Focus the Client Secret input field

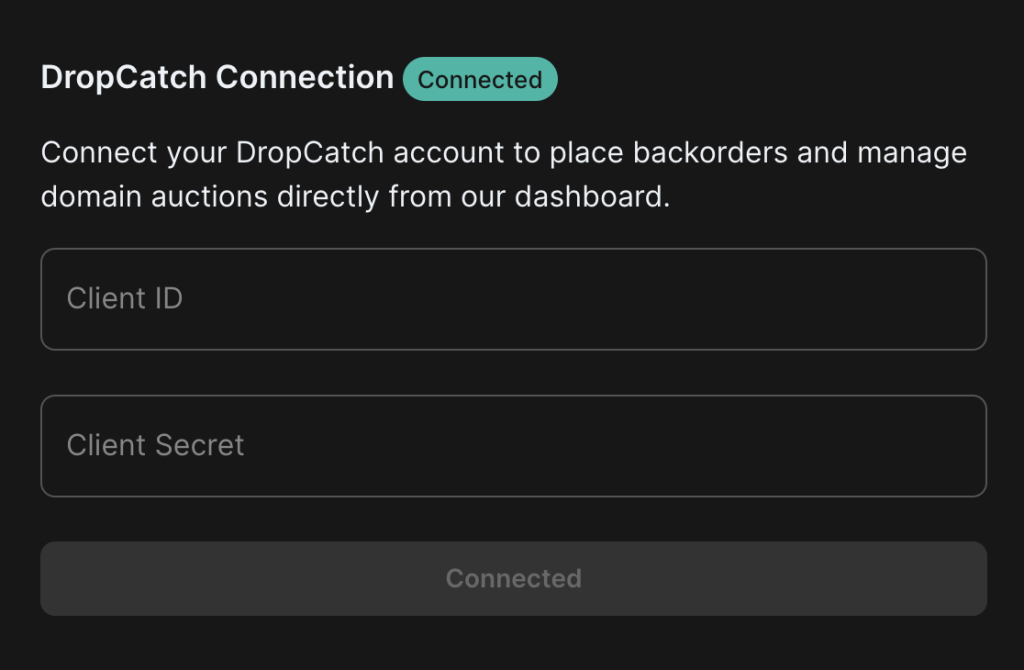click(x=513, y=446)
